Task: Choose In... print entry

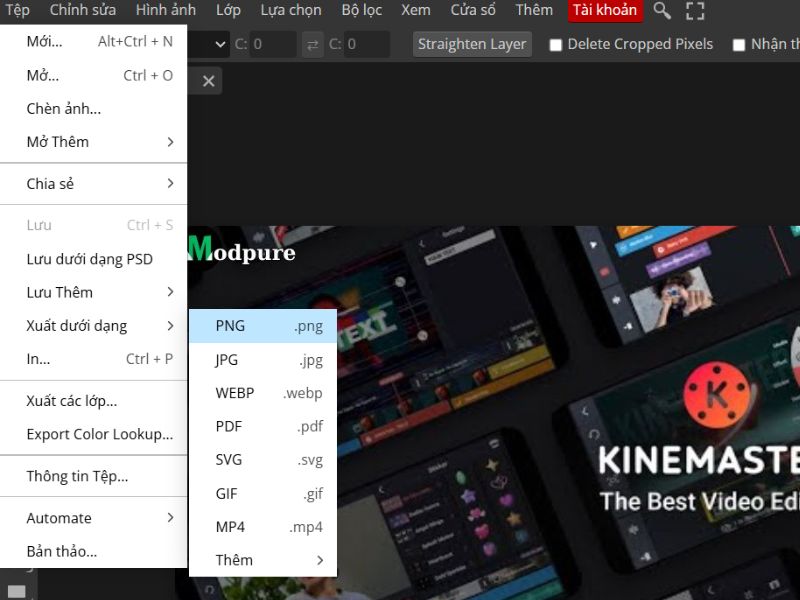Action: pos(93,359)
